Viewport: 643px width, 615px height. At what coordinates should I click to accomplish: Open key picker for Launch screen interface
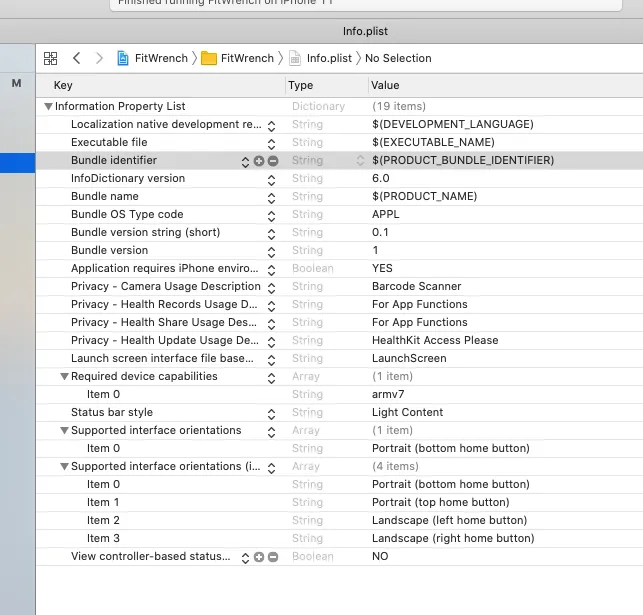point(271,360)
